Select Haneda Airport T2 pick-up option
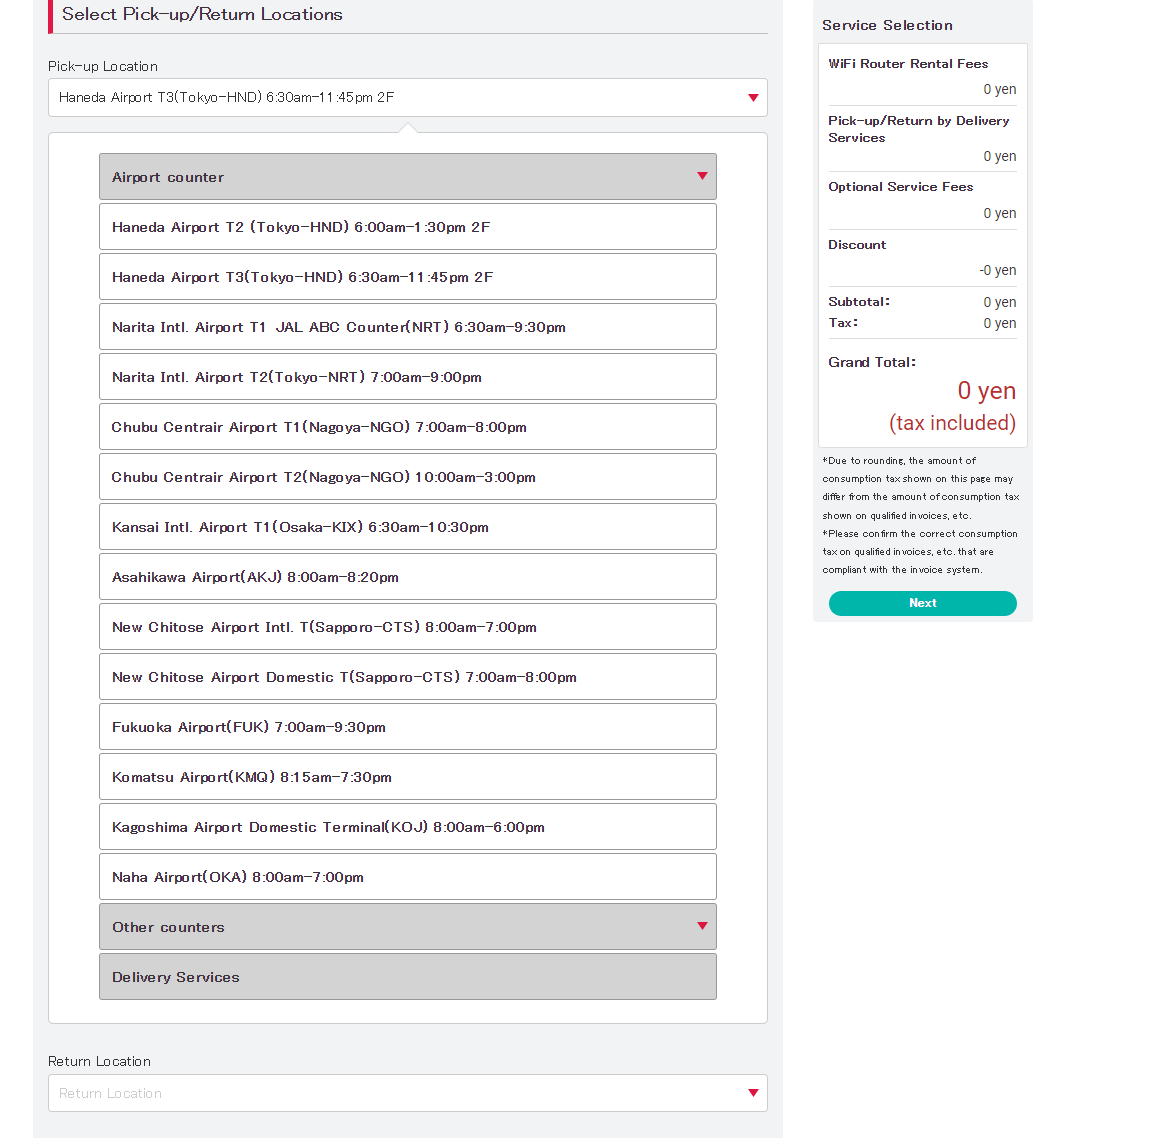Screen dimensions: 1165x1138 tap(407, 227)
